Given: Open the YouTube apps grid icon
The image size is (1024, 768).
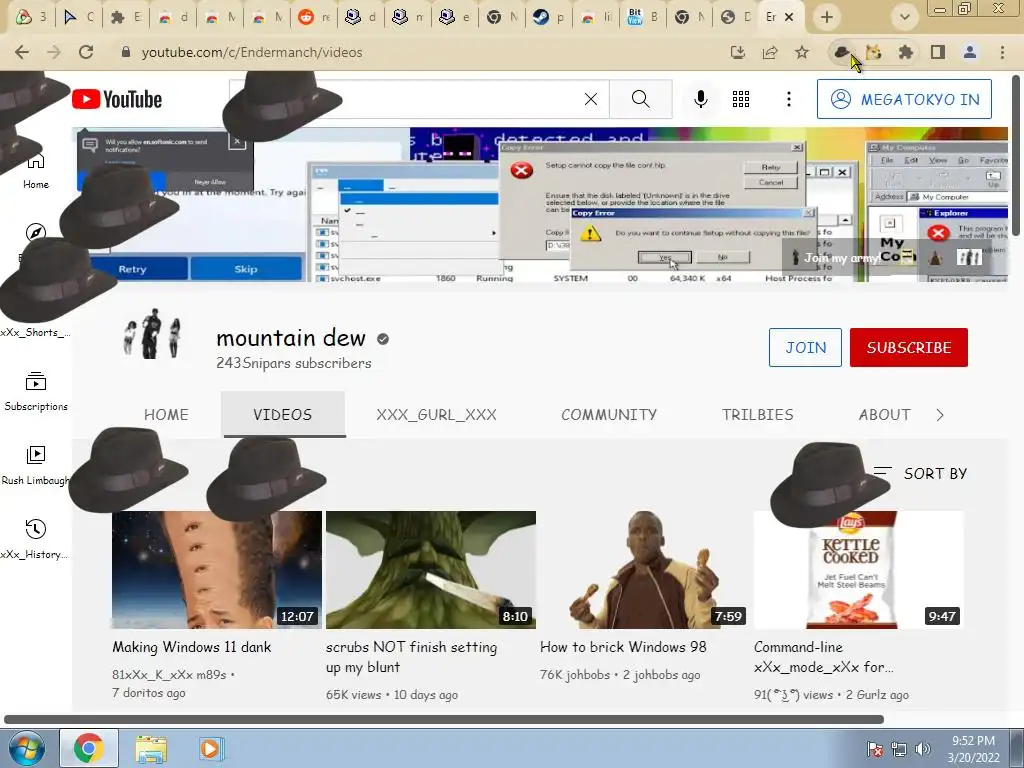Looking at the screenshot, I should click(741, 99).
